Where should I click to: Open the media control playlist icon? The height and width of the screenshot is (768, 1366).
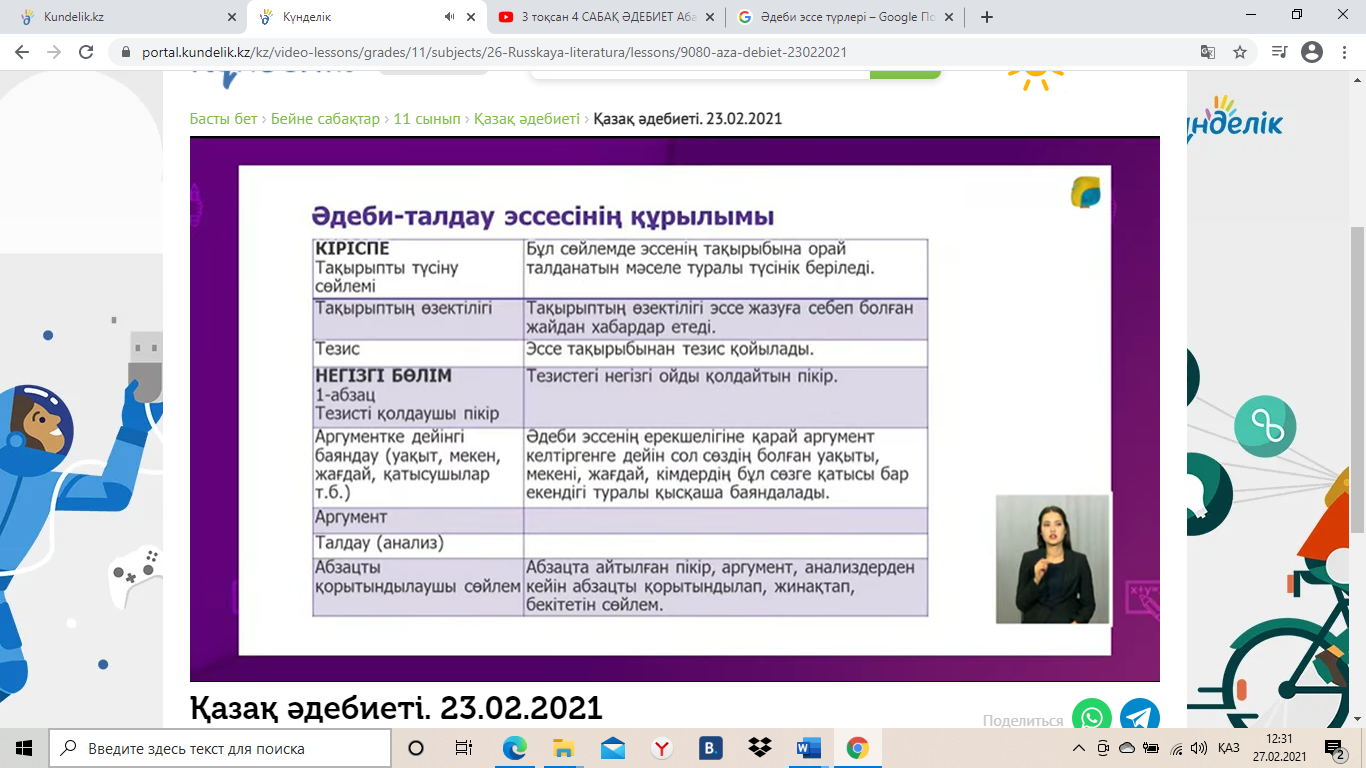pos(1279,52)
